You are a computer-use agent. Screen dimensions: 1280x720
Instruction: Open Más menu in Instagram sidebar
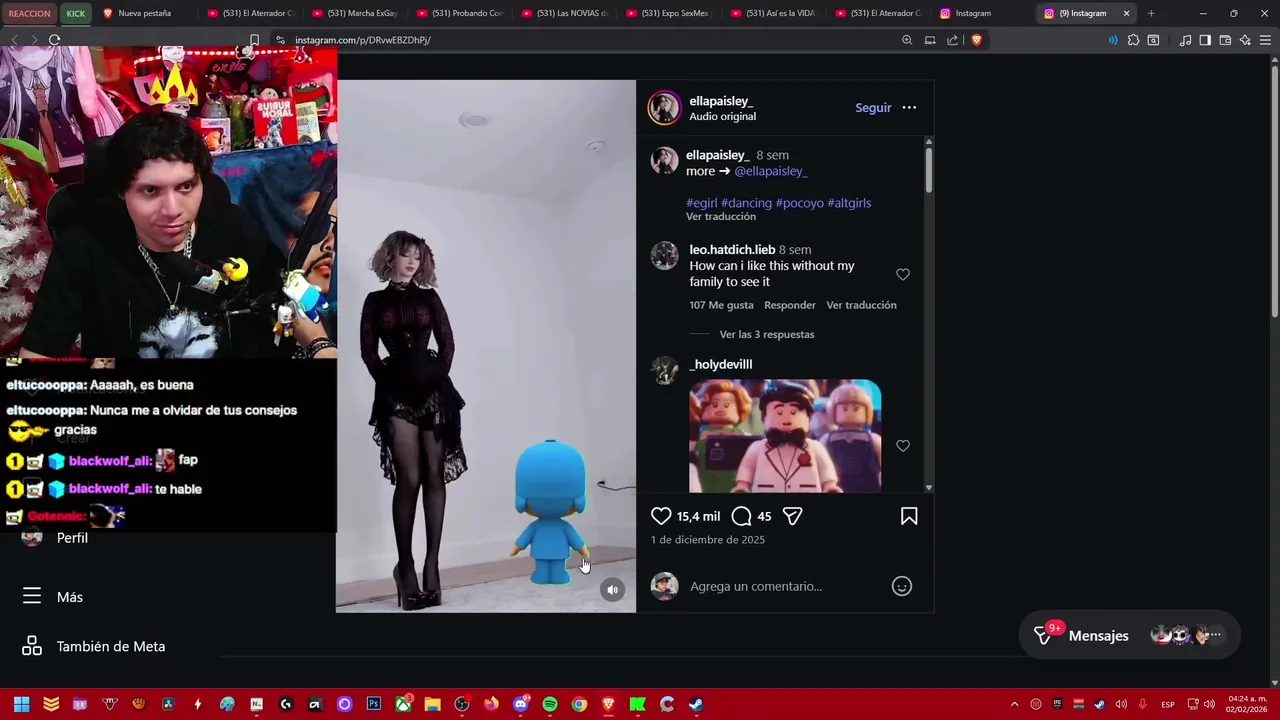(x=54, y=597)
